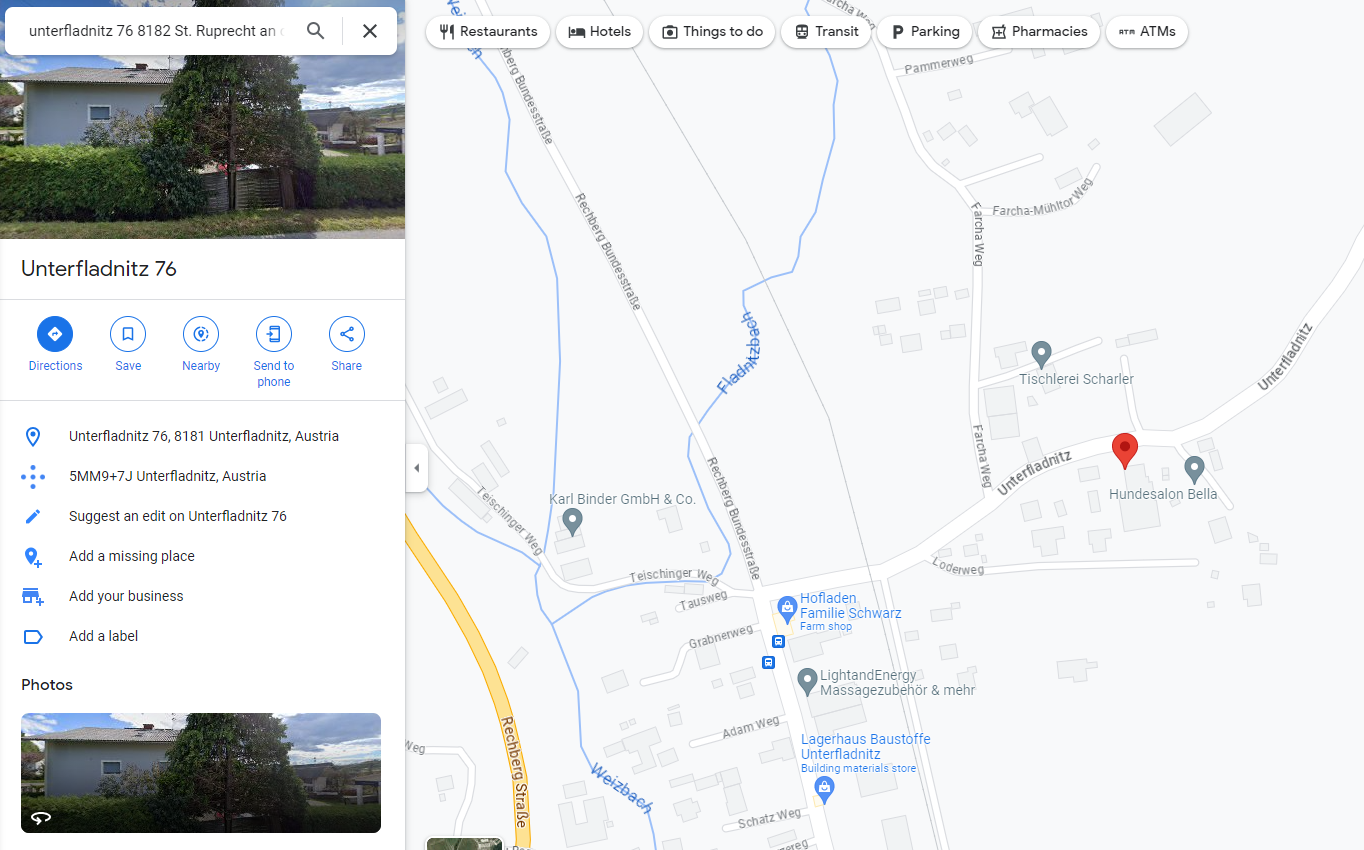The height and width of the screenshot is (850, 1364).
Task: Show ATMs on the map
Action: point(1147,32)
